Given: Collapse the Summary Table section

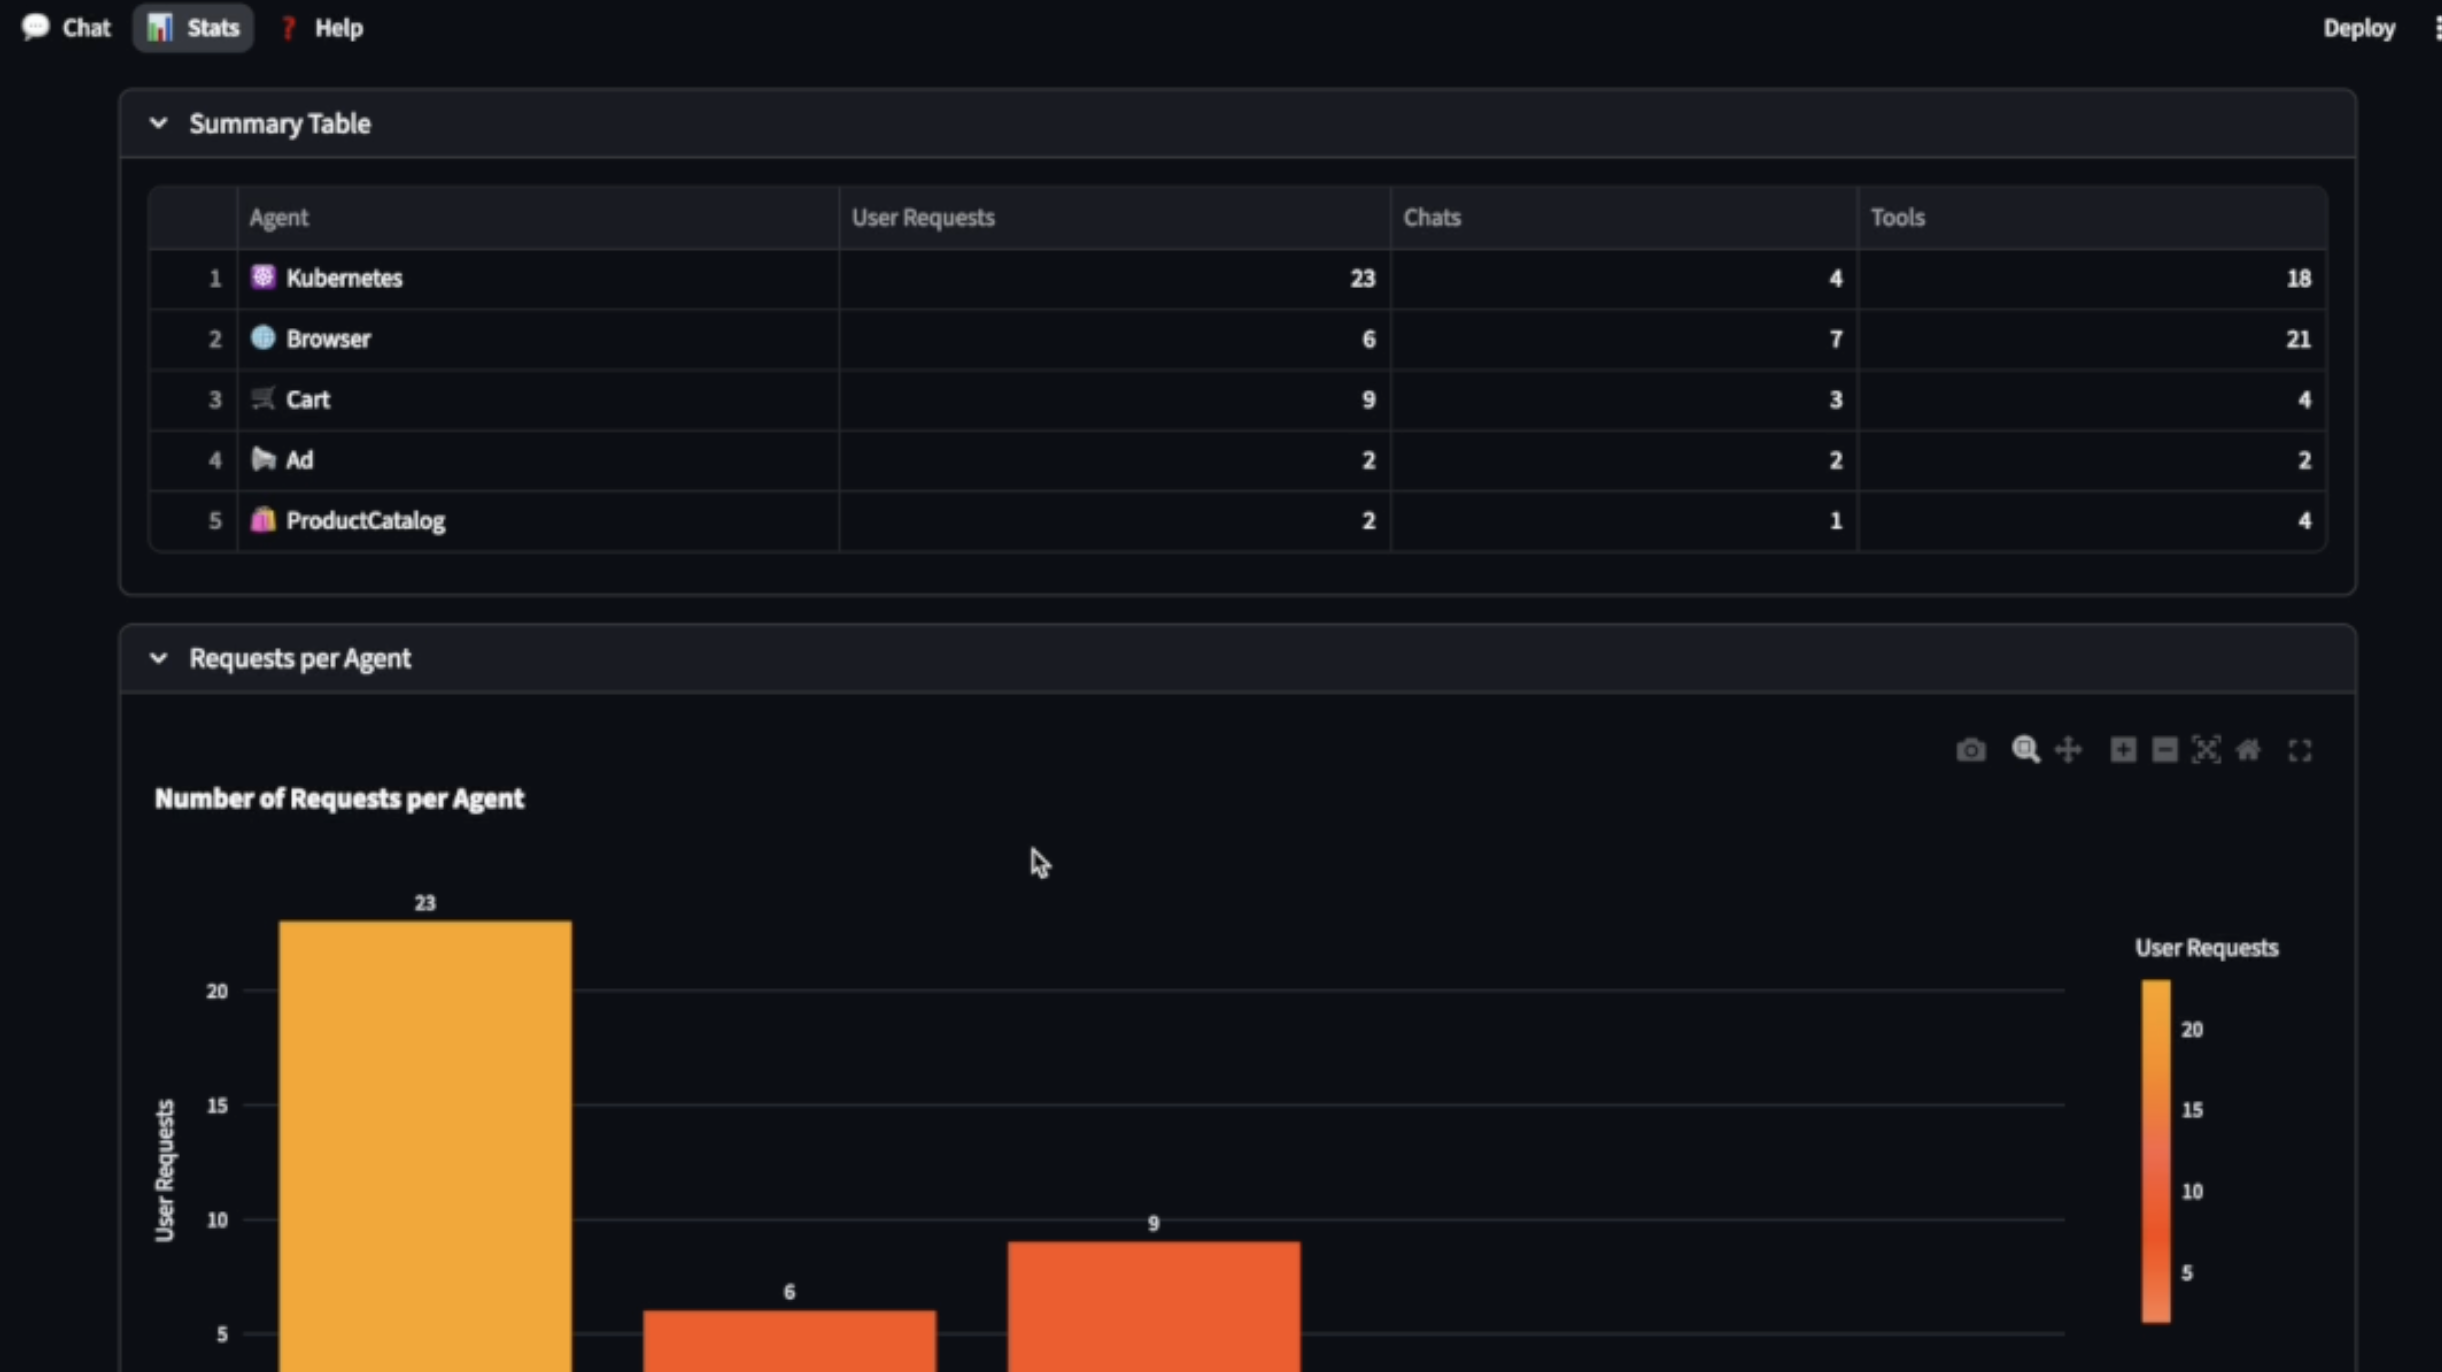Looking at the screenshot, I should point(159,123).
